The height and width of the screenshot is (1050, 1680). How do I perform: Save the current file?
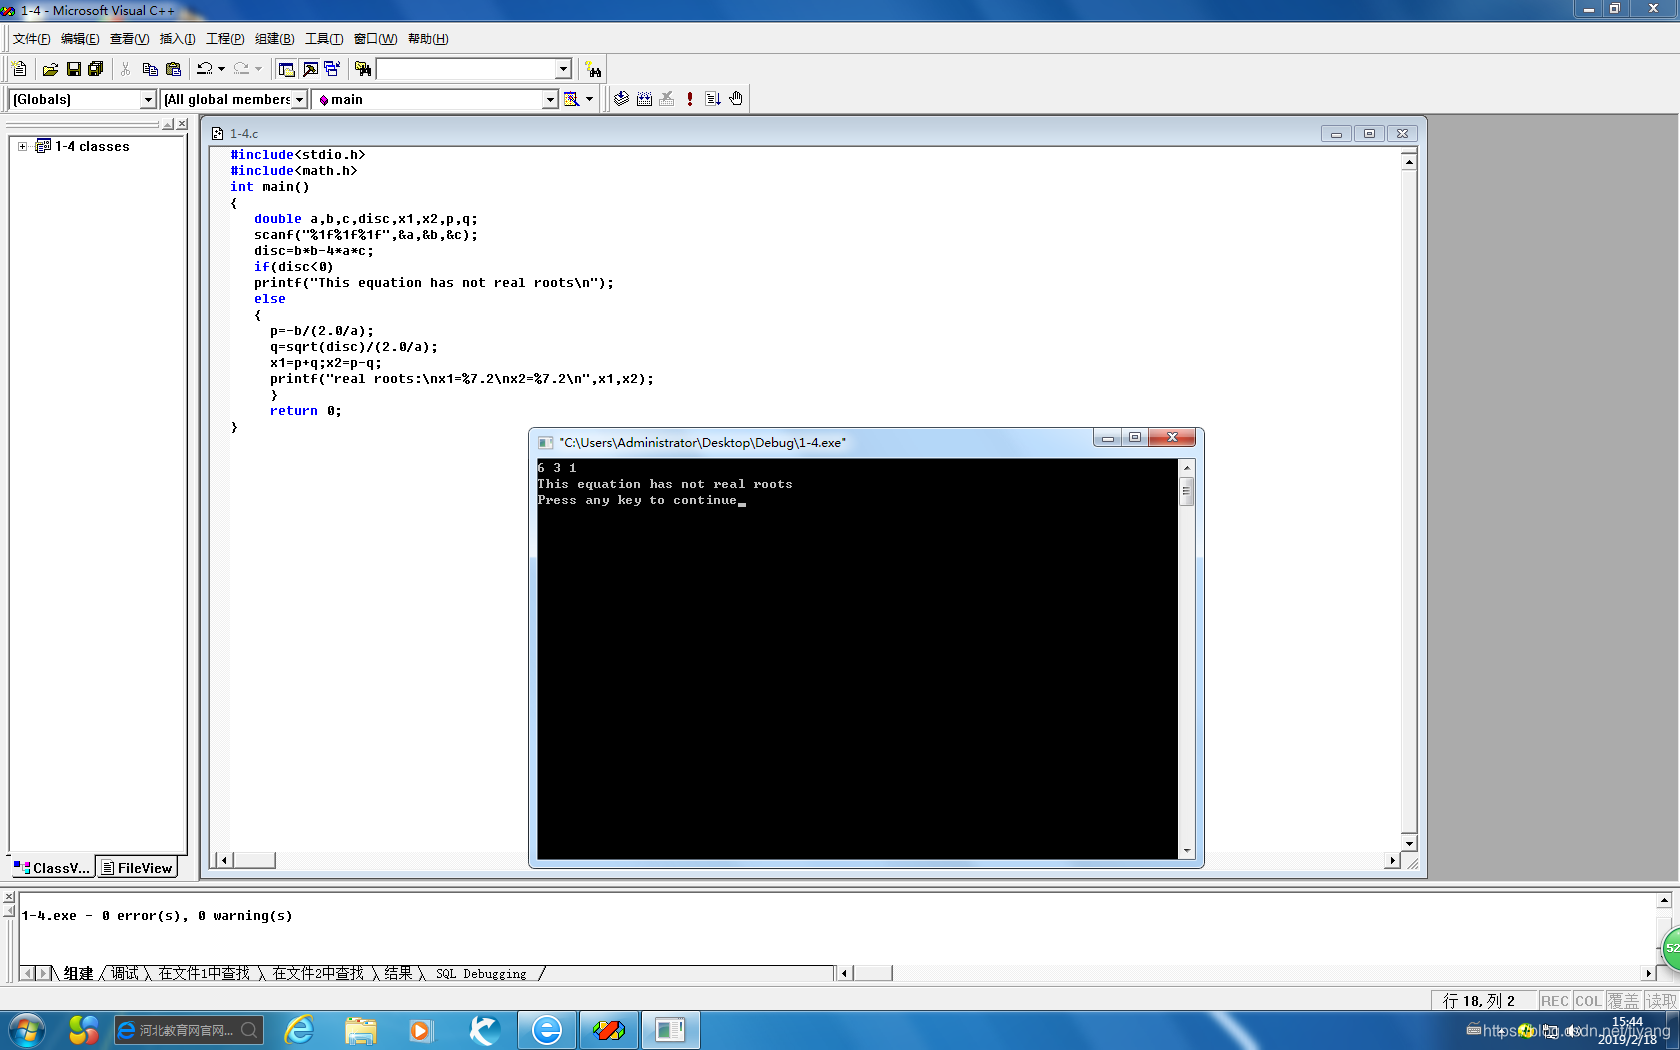tap(73, 69)
